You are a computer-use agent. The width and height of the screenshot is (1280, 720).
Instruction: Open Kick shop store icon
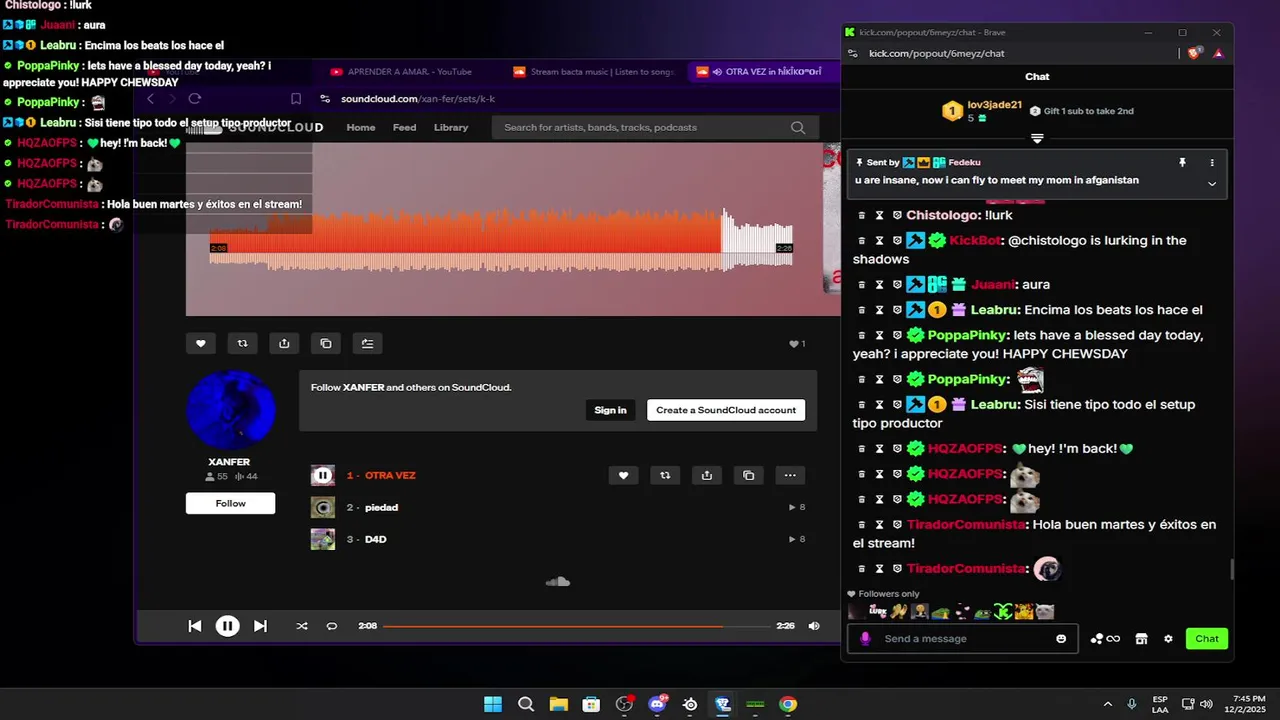pos(1141,639)
